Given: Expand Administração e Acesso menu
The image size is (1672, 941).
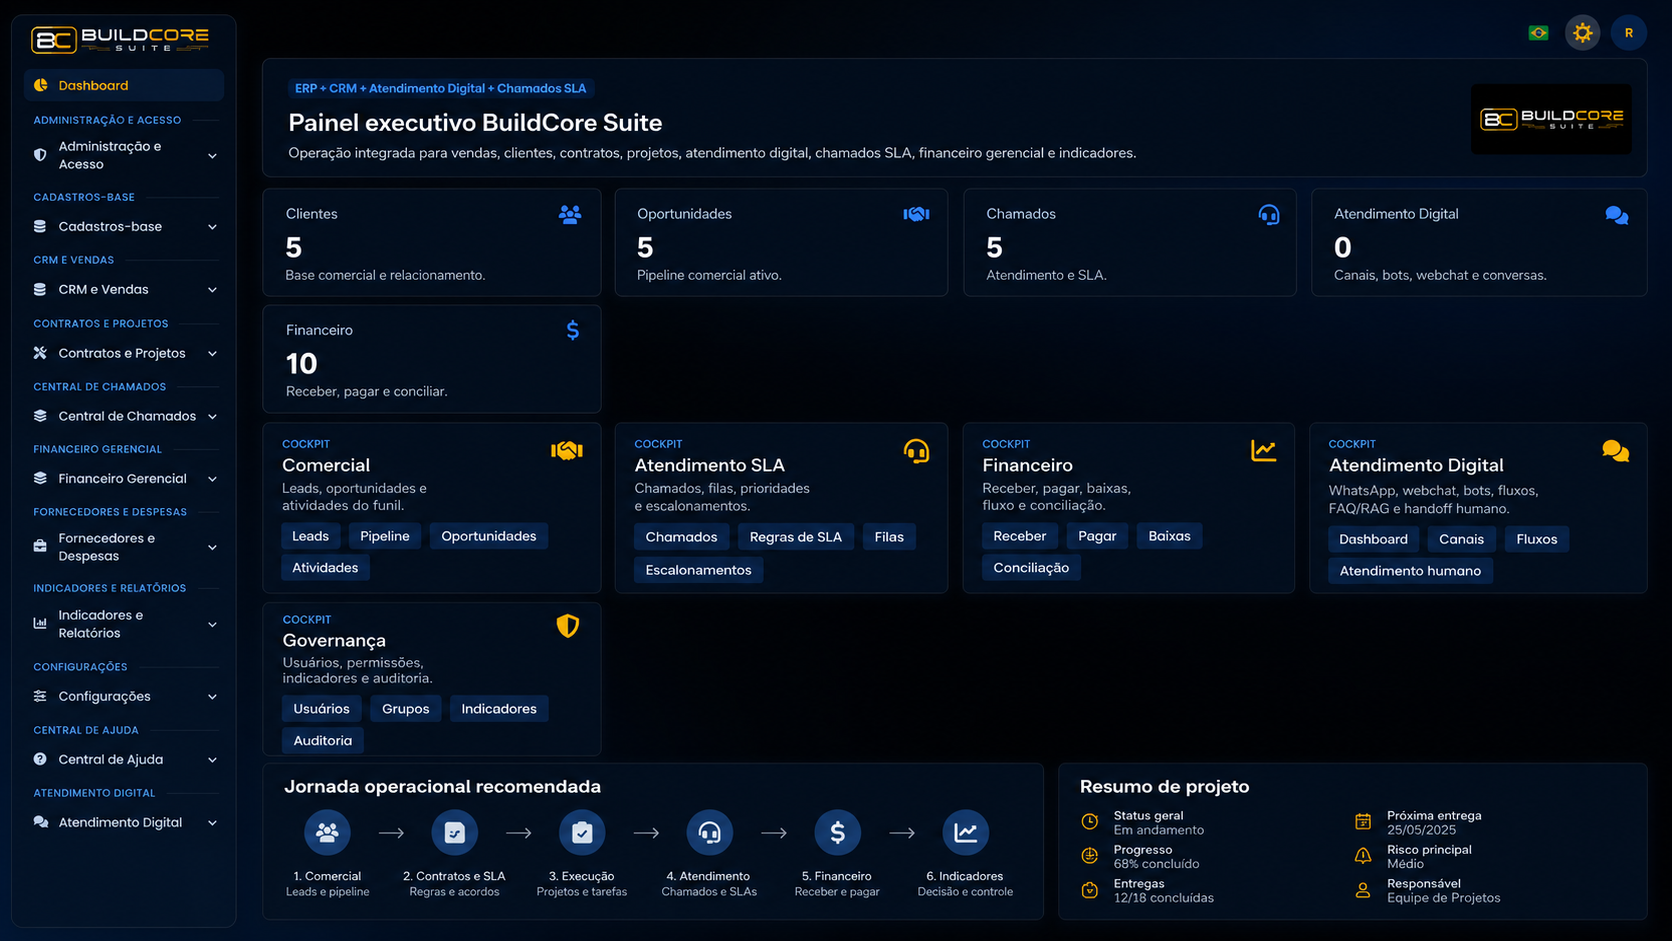Looking at the screenshot, I should (124, 155).
